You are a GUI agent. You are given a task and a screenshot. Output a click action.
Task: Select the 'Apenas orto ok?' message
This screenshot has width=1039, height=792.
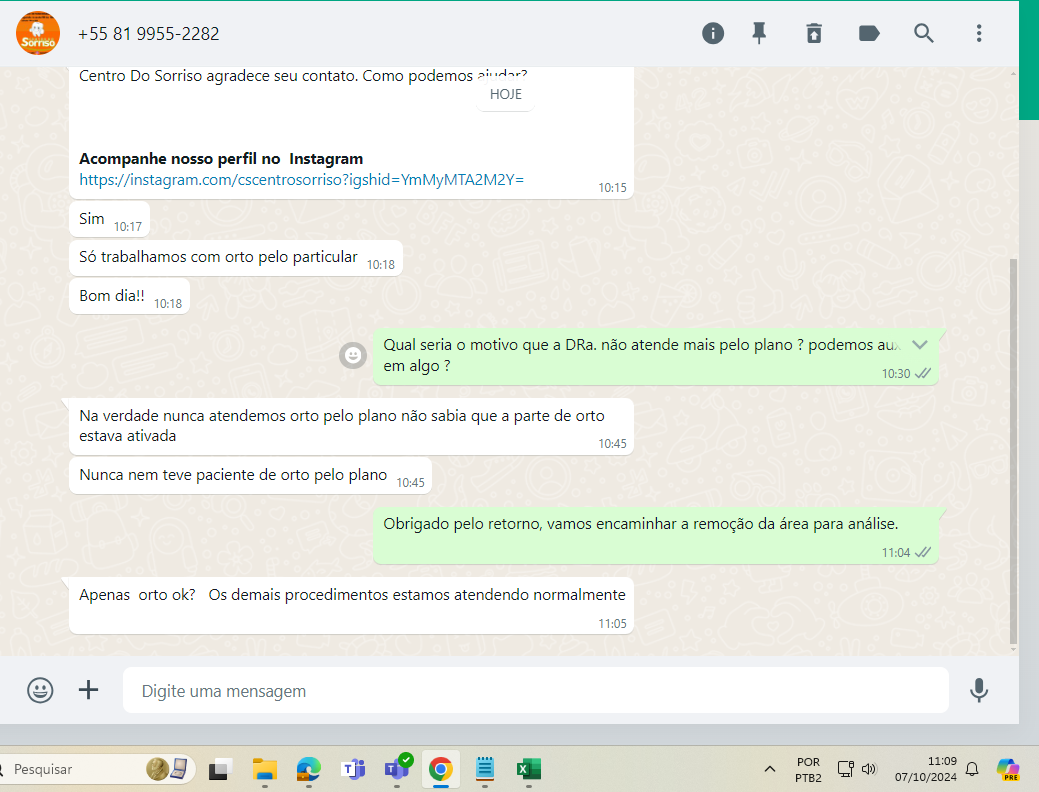click(x=351, y=606)
